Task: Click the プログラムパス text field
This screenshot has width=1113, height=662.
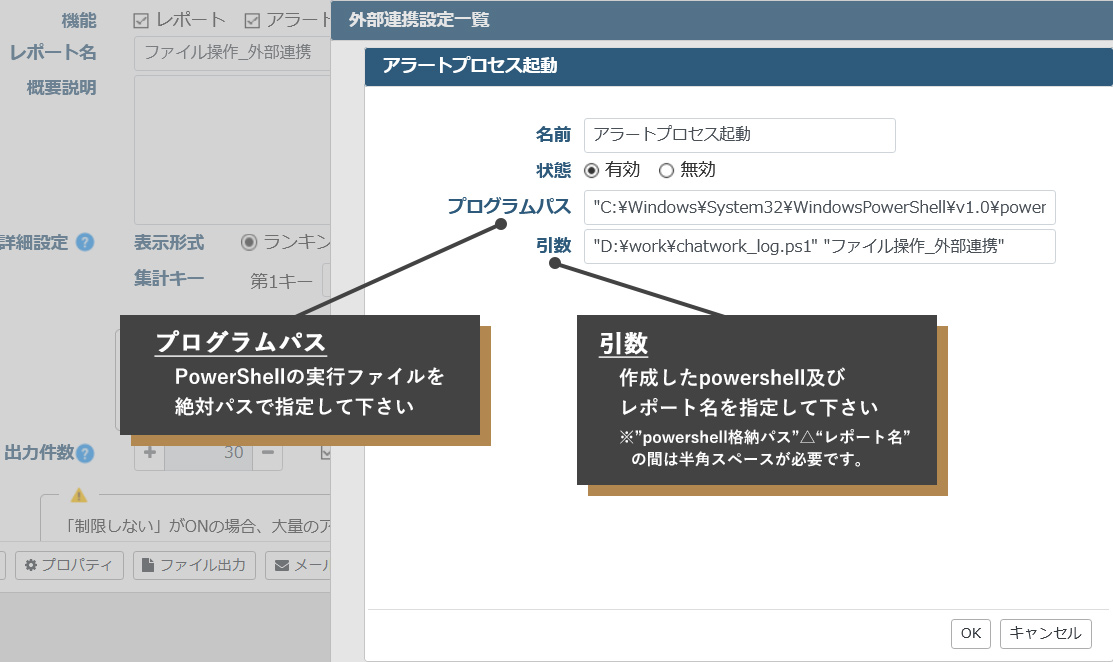Action: point(820,207)
